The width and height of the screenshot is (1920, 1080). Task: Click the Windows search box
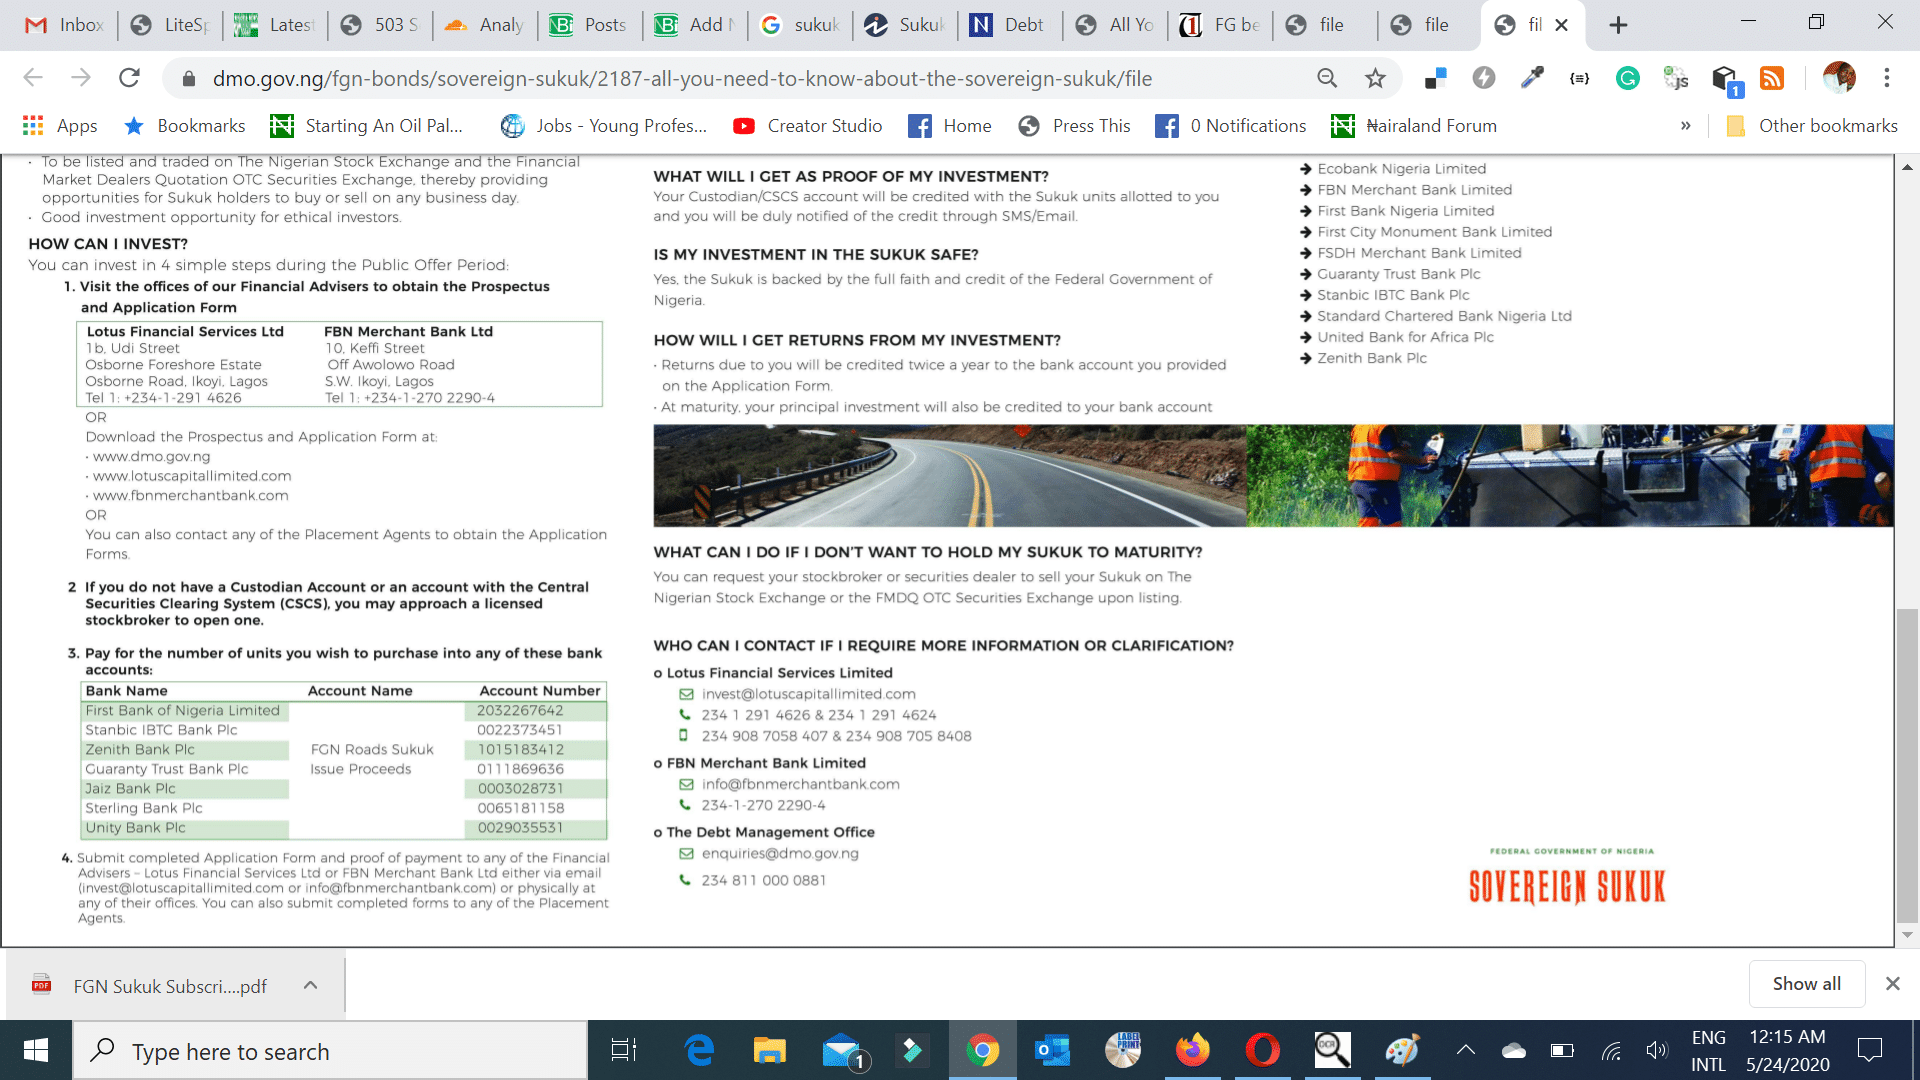pos(330,1051)
